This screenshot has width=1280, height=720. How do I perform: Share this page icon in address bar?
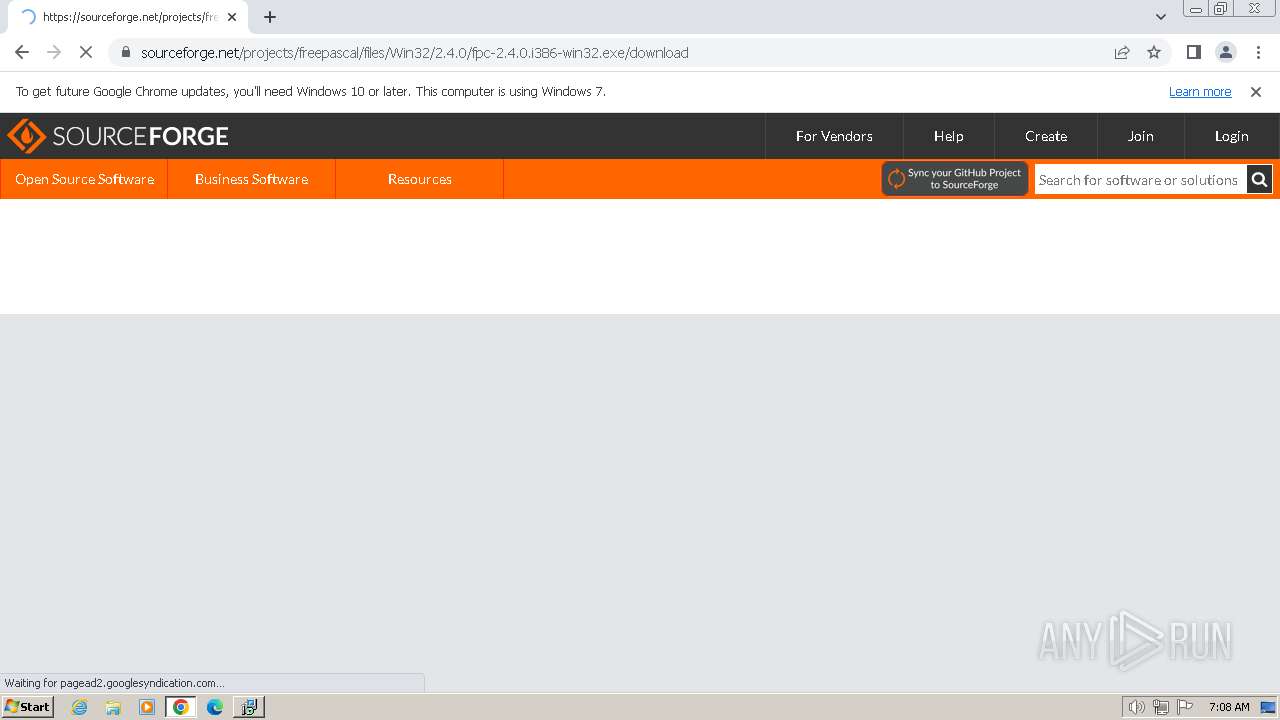click(x=1122, y=52)
